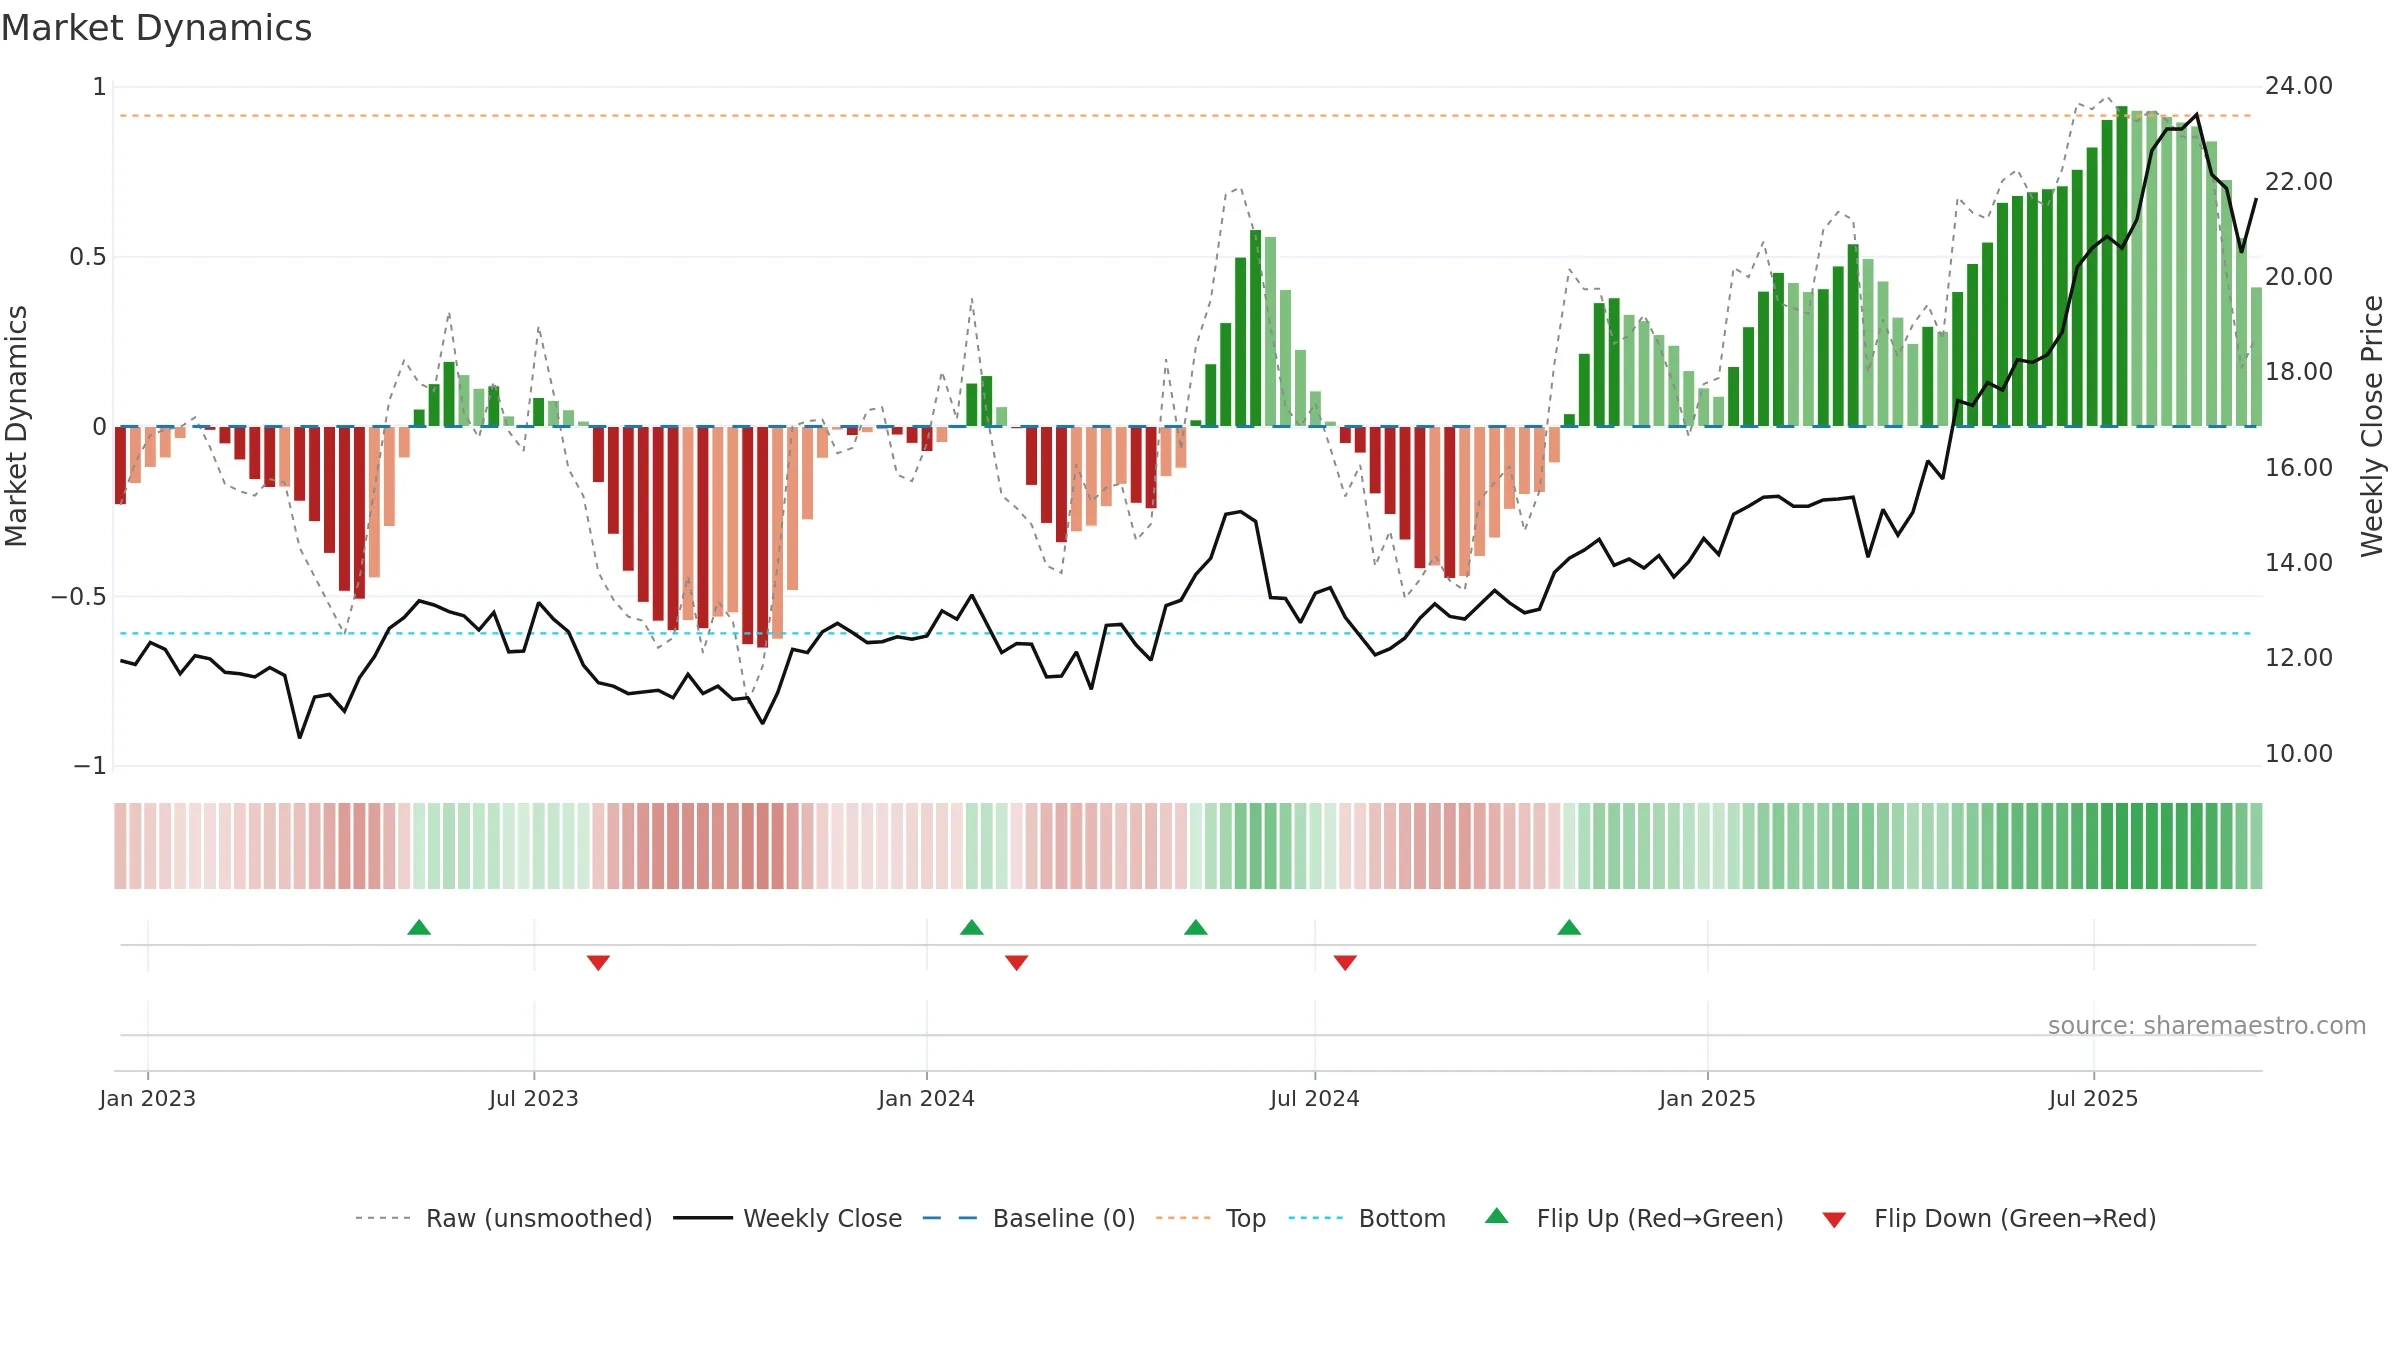Click the deepest red bar near Oct 2023
2400x1350 pixels.
tap(762, 537)
